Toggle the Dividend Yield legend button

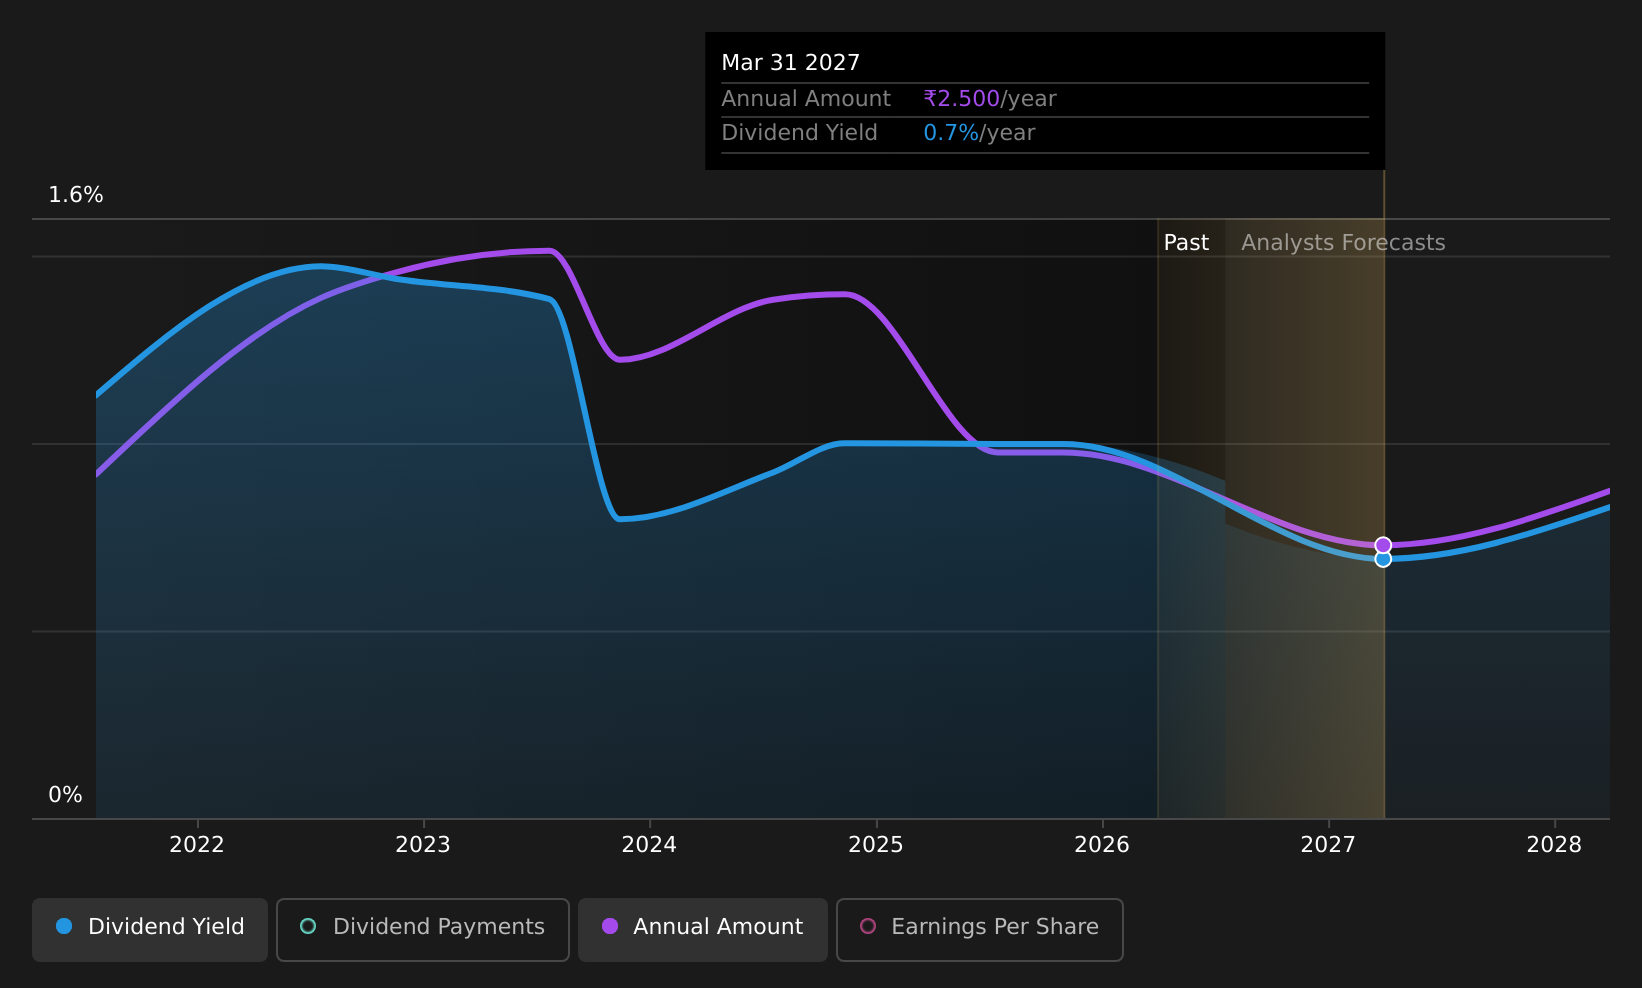pos(150,929)
